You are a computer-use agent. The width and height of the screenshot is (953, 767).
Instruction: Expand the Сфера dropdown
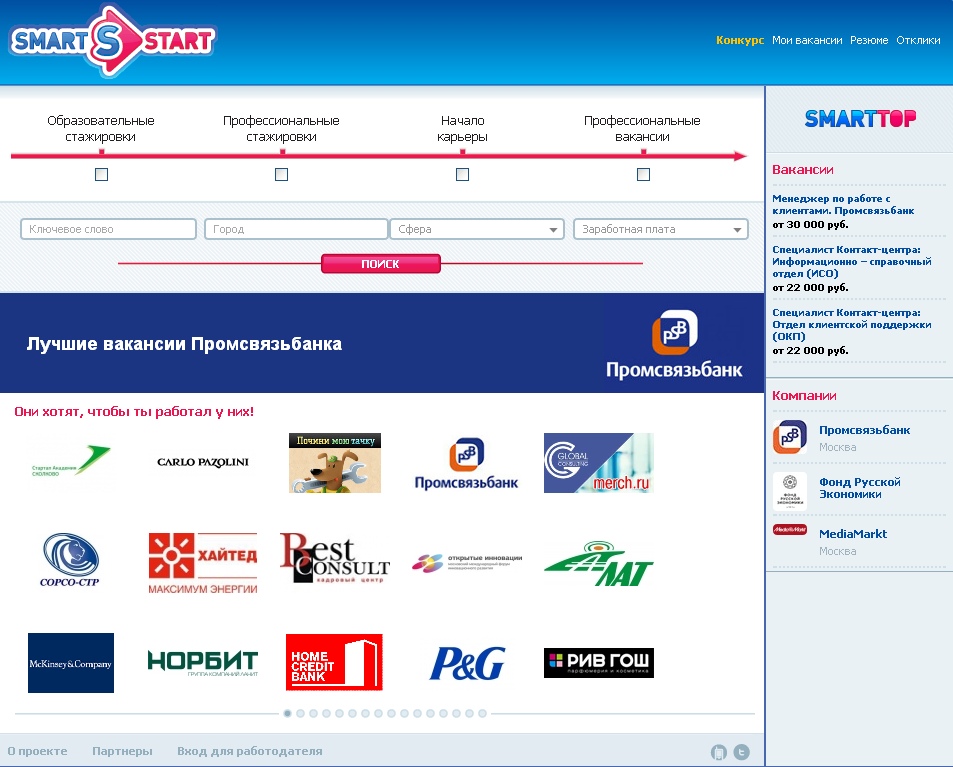[478, 229]
